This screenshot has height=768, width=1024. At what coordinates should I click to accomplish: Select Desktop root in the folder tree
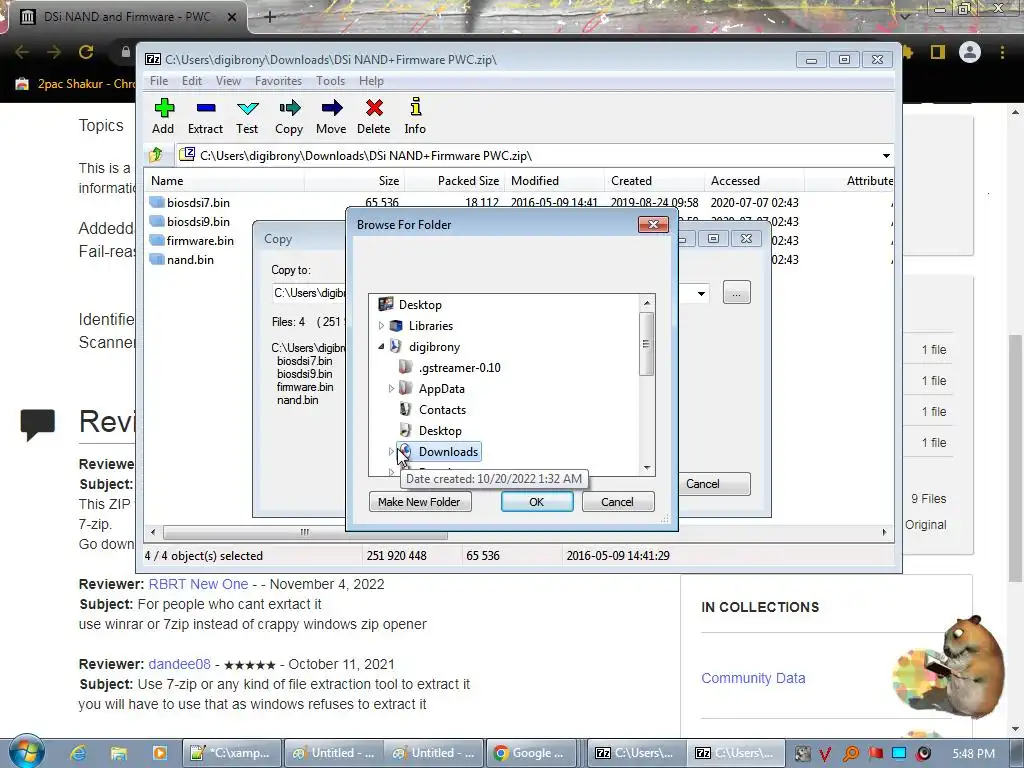(420, 304)
